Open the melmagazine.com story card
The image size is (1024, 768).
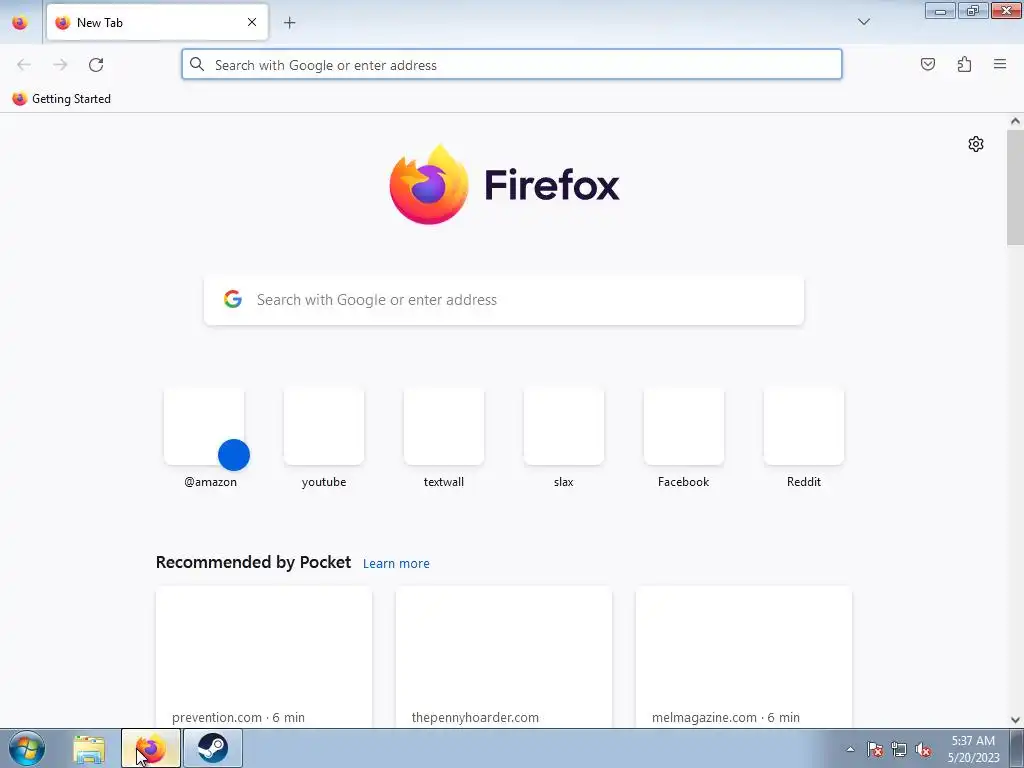(x=744, y=657)
